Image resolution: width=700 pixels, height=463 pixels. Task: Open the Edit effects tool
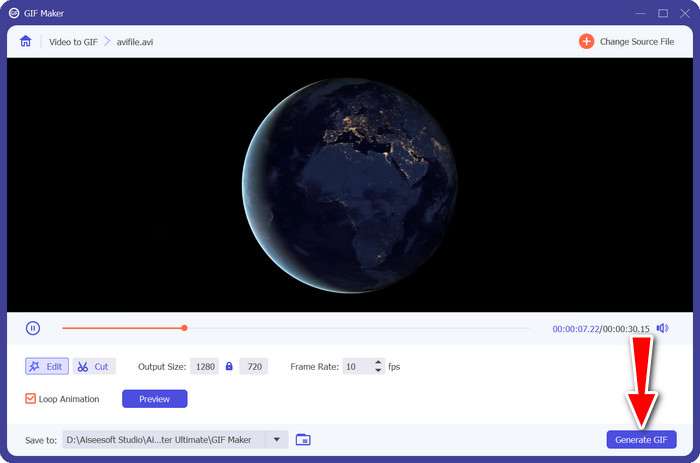coord(46,367)
